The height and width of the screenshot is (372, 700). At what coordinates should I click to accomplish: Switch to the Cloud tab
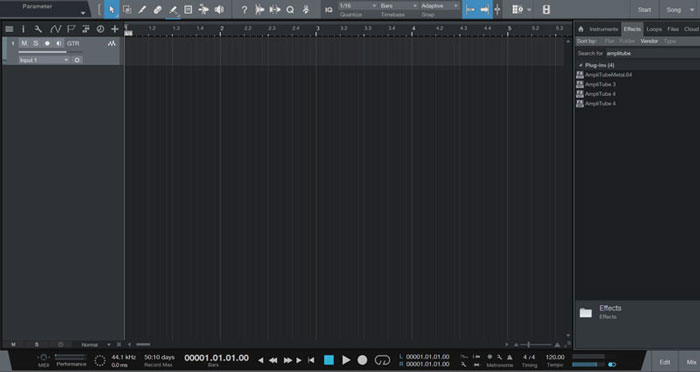pos(691,29)
